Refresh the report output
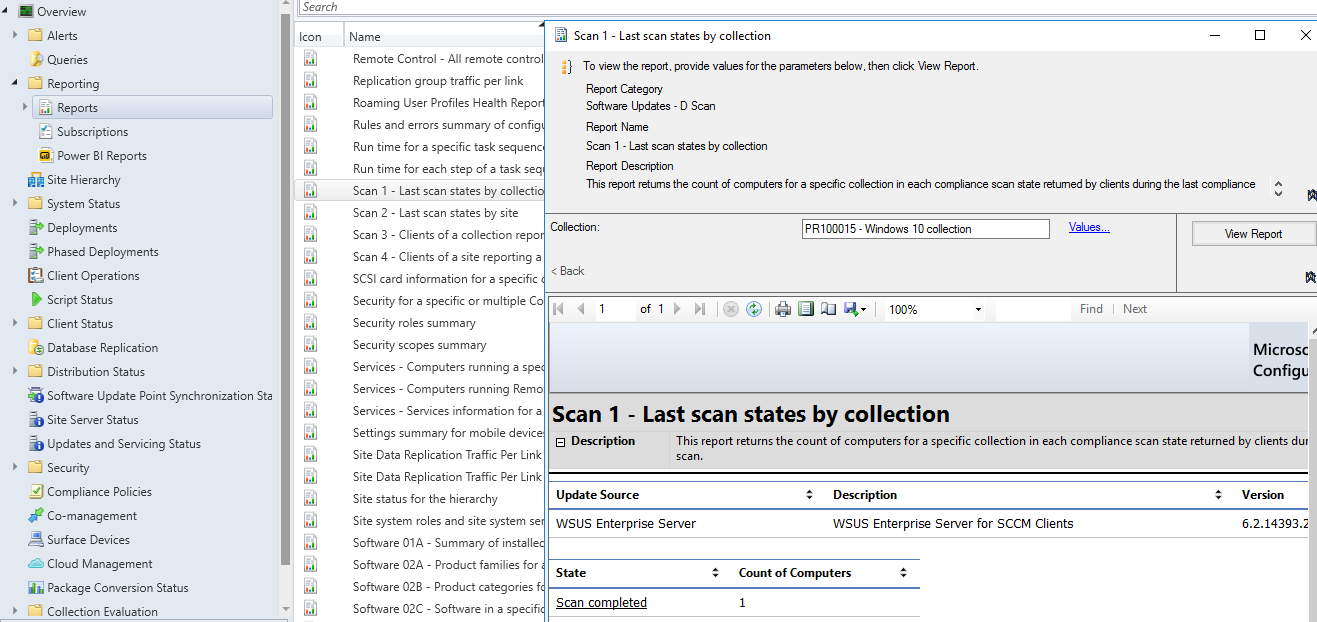 pos(754,309)
